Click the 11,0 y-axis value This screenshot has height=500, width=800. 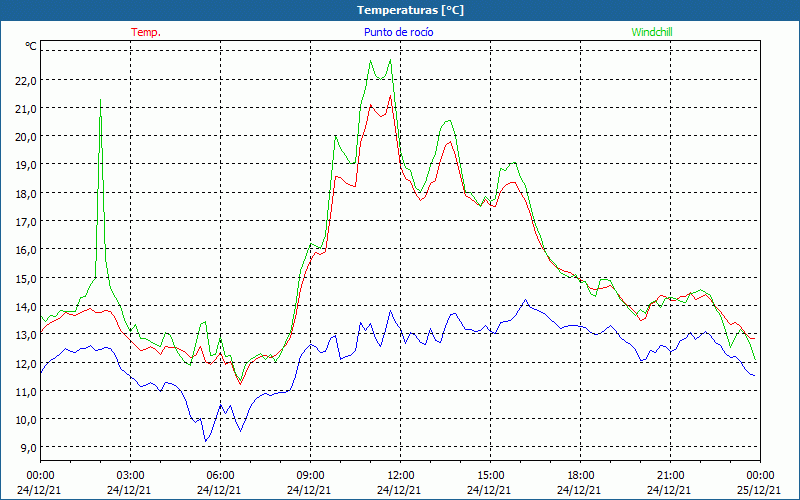click(27, 391)
